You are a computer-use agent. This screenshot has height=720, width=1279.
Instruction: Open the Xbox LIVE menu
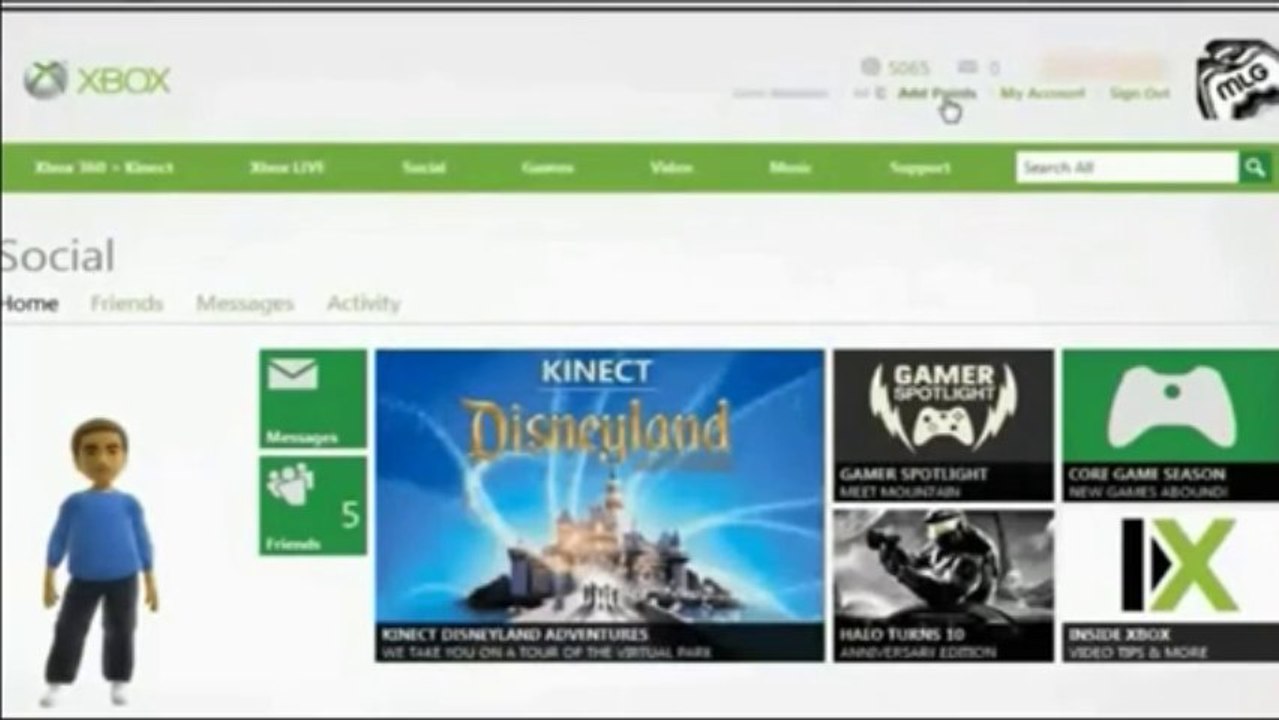(x=287, y=168)
